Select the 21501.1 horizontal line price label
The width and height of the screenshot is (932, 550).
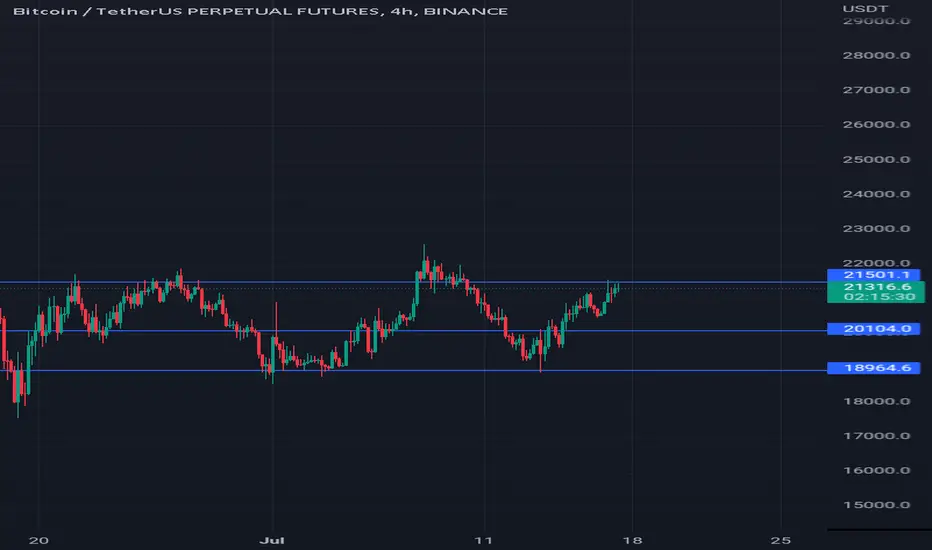click(874, 275)
